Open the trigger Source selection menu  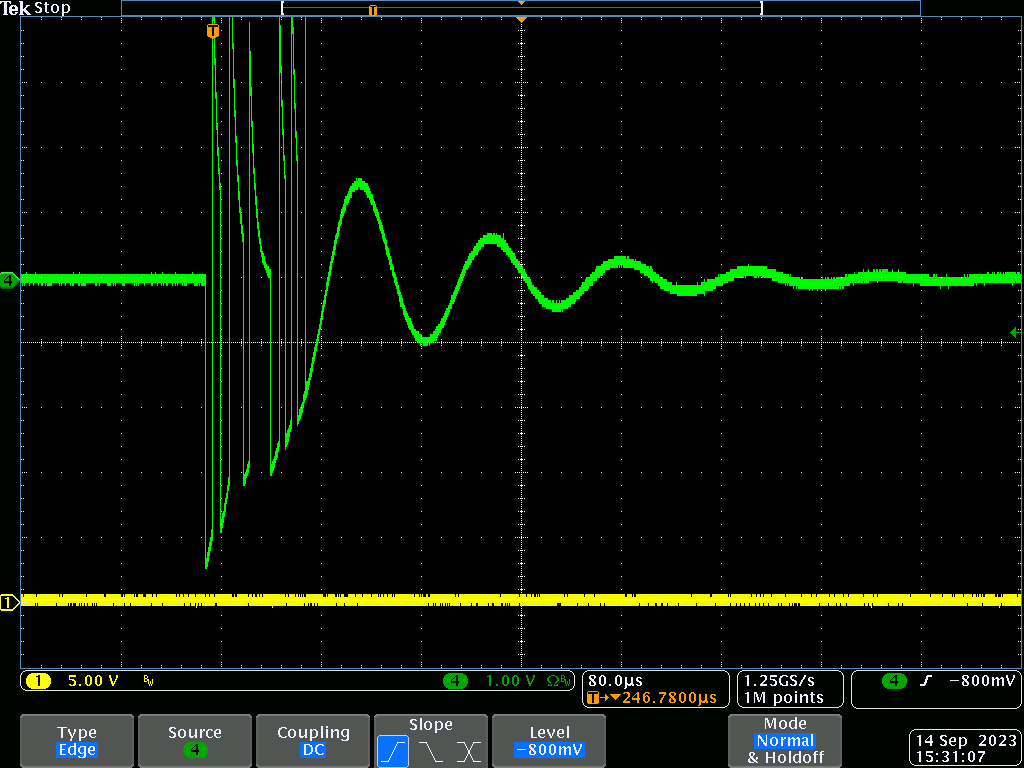195,740
